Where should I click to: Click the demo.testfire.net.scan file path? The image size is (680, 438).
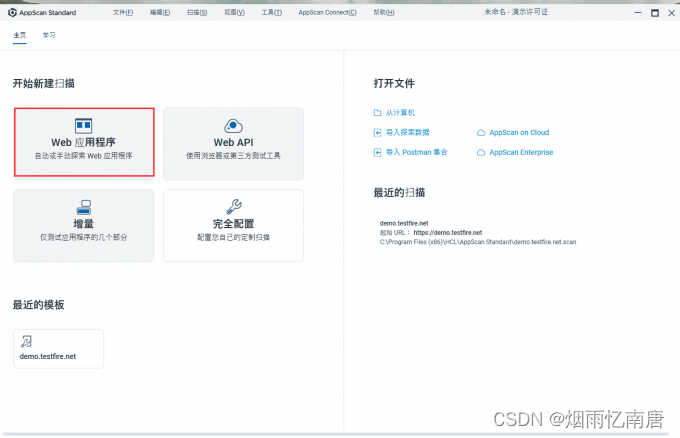pyautogui.click(x=478, y=242)
